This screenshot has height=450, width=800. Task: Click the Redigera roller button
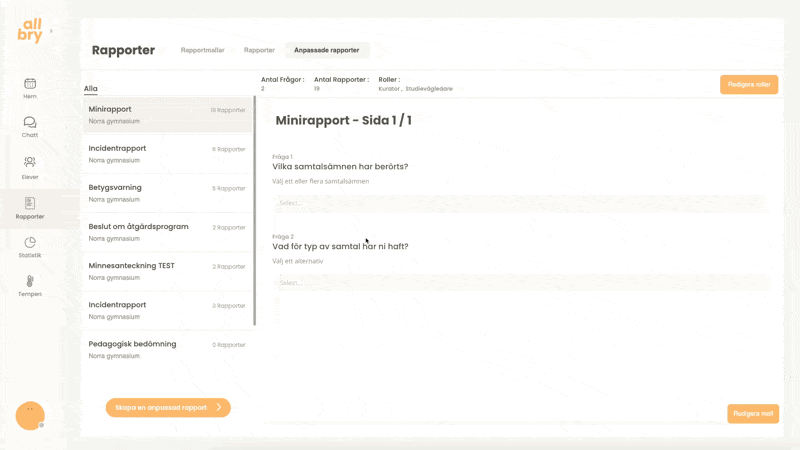(x=748, y=85)
